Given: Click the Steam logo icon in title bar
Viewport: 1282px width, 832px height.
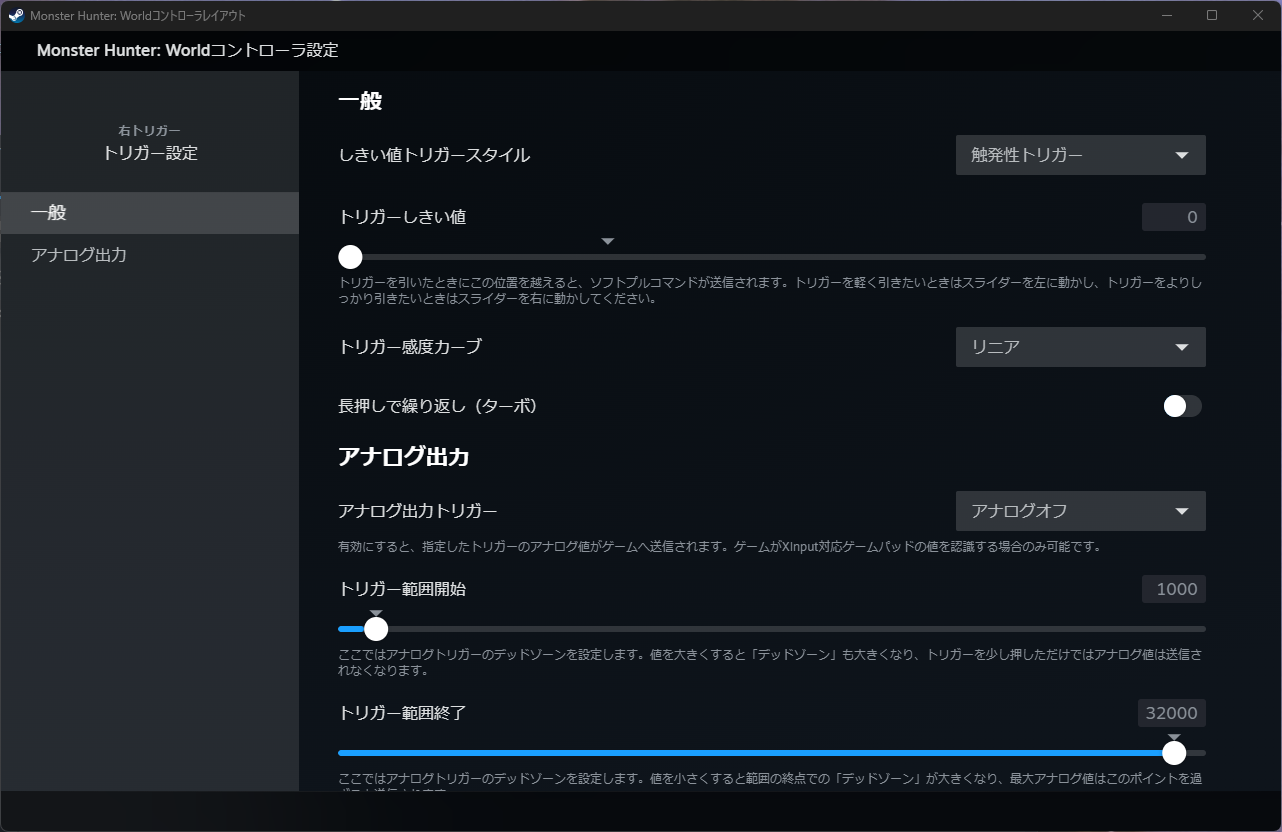Looking at the screenshot, I should (x=16, y=15).
